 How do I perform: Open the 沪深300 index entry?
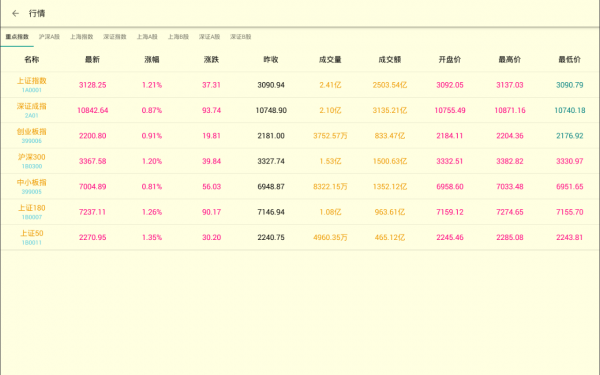pyautogui.click(x=300, y=161)
